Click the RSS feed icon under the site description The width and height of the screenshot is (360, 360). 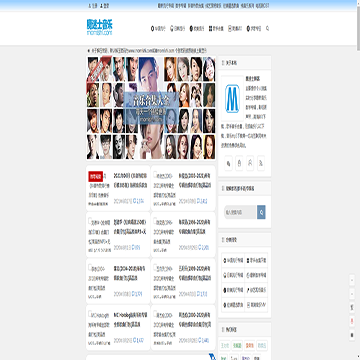pos(261,163)
